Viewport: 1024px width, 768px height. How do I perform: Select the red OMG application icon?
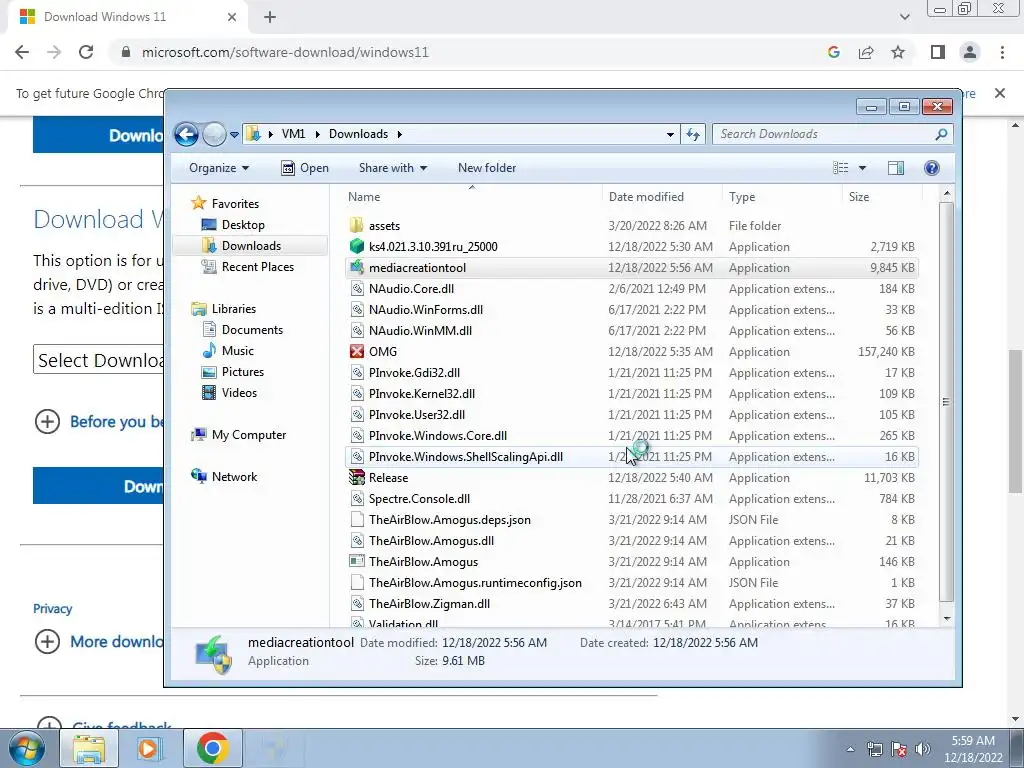pyautogui.click(x=357, y=351)
